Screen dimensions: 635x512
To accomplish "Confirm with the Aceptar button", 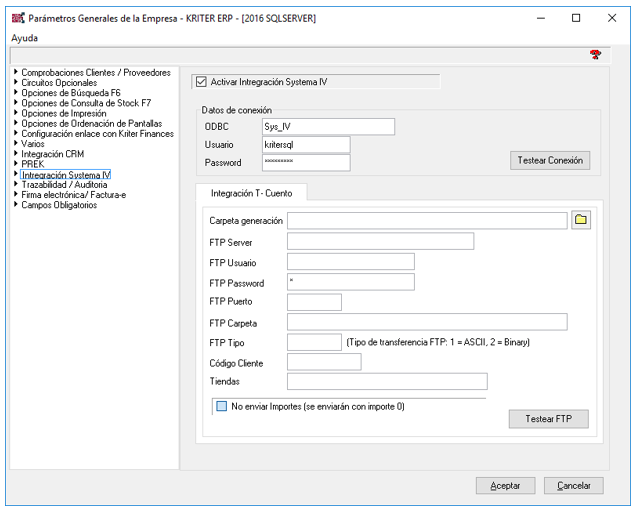I will tap(505, 486).
